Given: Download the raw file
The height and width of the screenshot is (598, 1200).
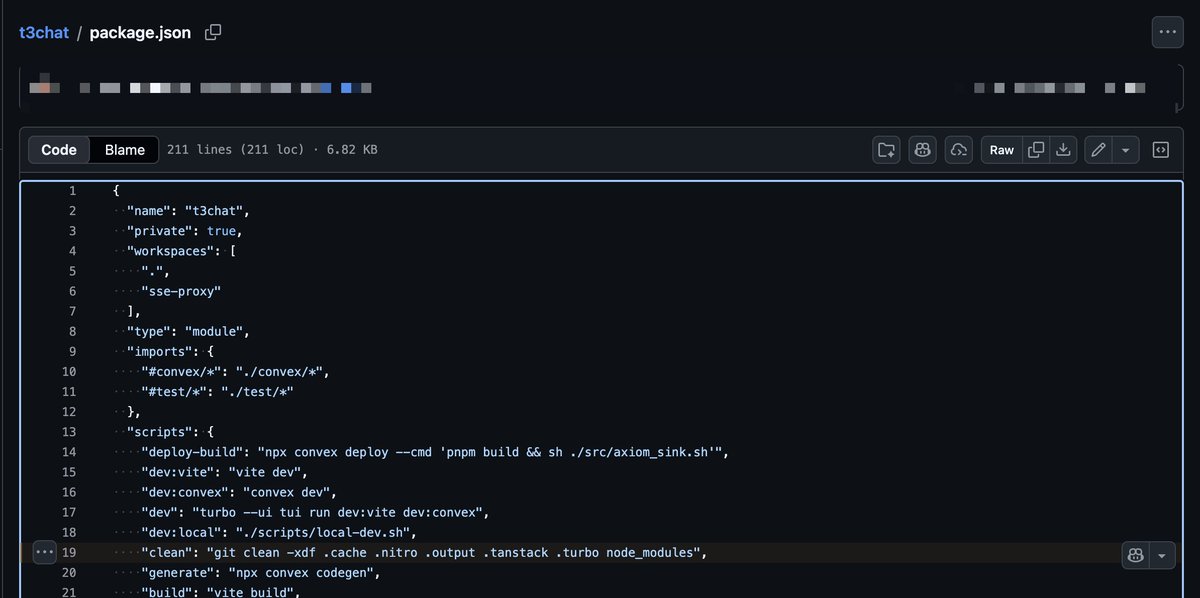Looking at the screenshot, I should tap(1064, 150).
